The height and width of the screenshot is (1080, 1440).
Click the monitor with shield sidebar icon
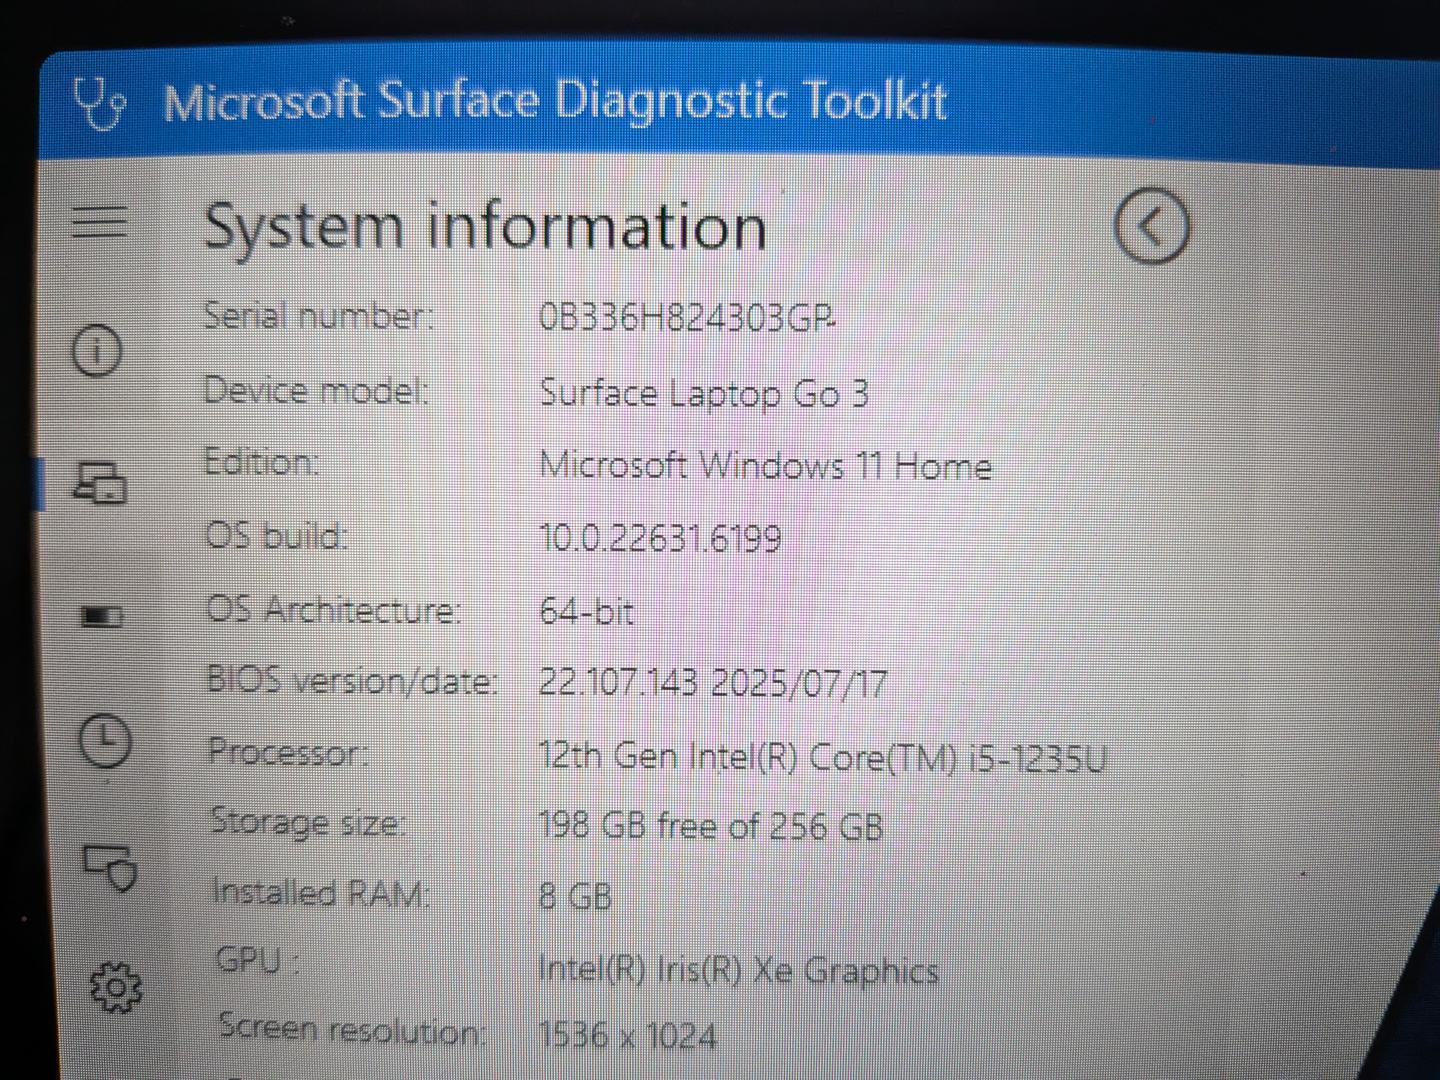(x=110, y=868)
